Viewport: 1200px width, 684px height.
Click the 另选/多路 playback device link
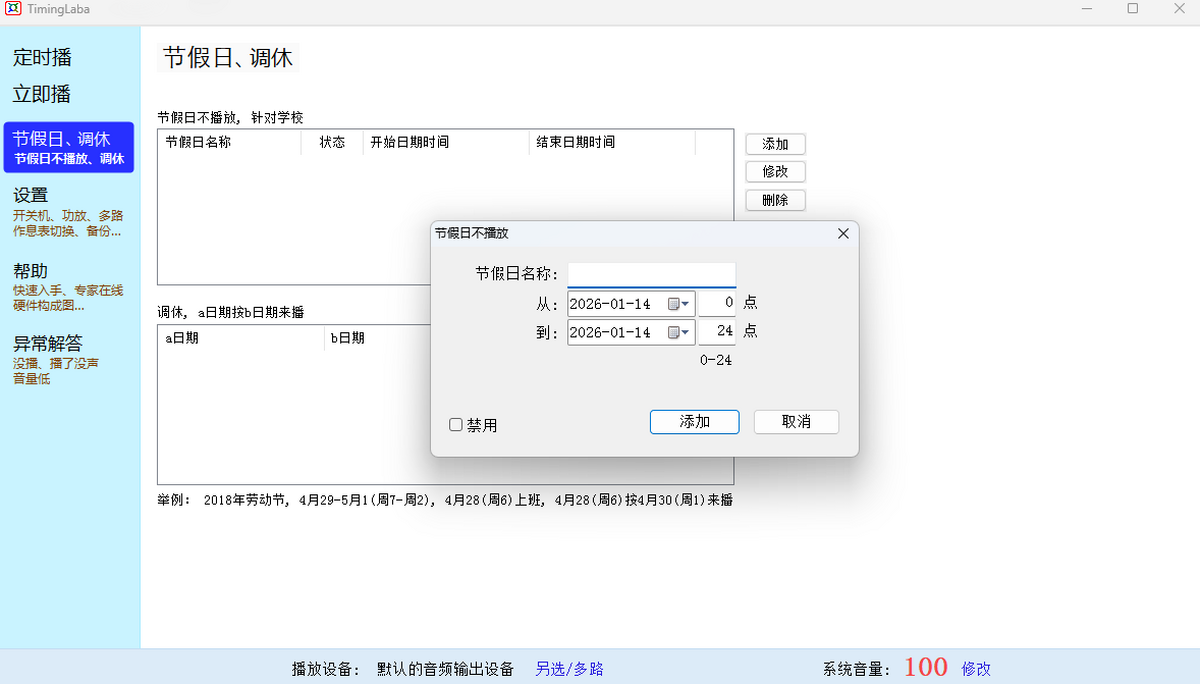click(x=569, y=669)
